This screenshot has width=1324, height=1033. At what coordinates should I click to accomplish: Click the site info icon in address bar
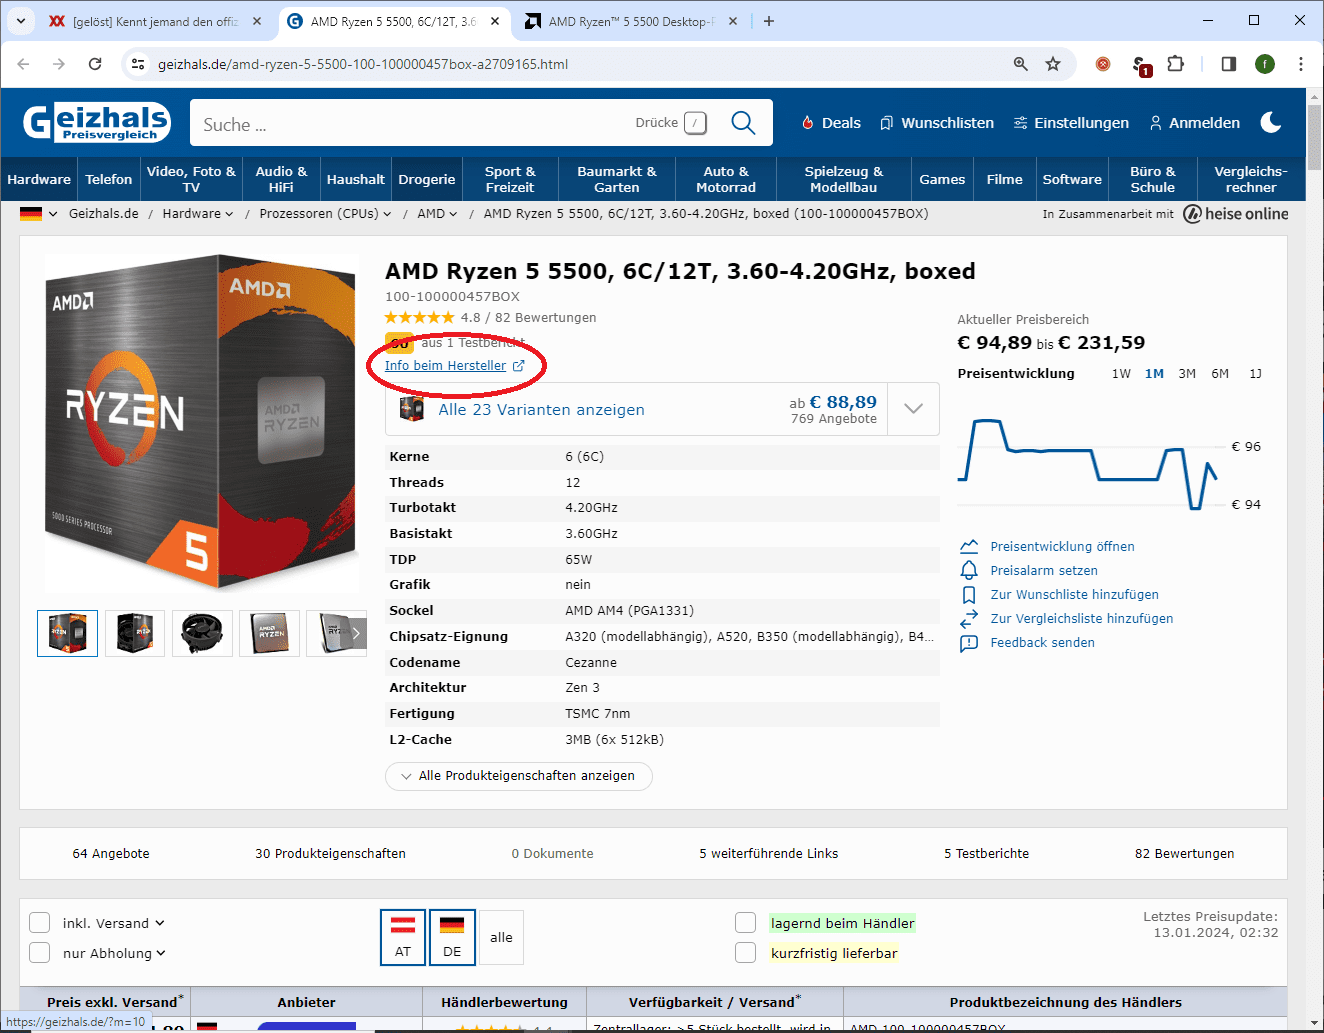tap(139, 64)
